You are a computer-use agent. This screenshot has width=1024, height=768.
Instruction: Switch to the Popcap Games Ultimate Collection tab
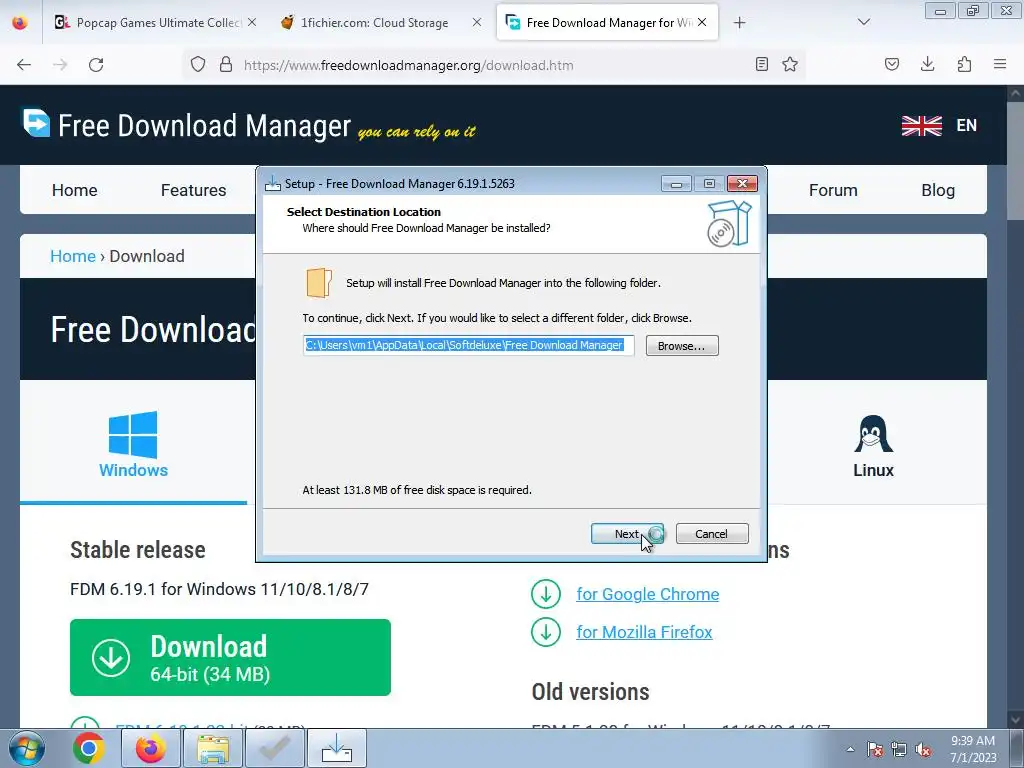pyautogui.click(x=155, y=23)
